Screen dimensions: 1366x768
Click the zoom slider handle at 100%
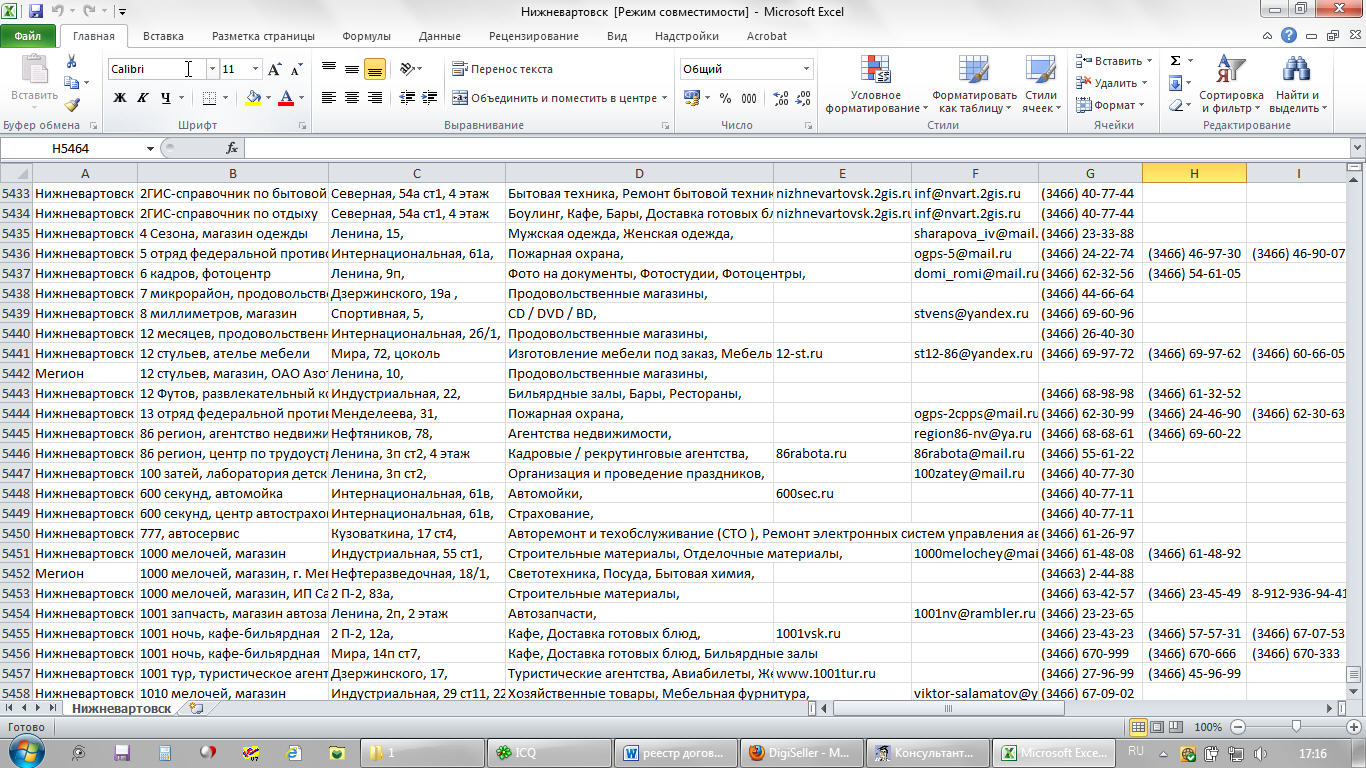tap(1297, 727)
